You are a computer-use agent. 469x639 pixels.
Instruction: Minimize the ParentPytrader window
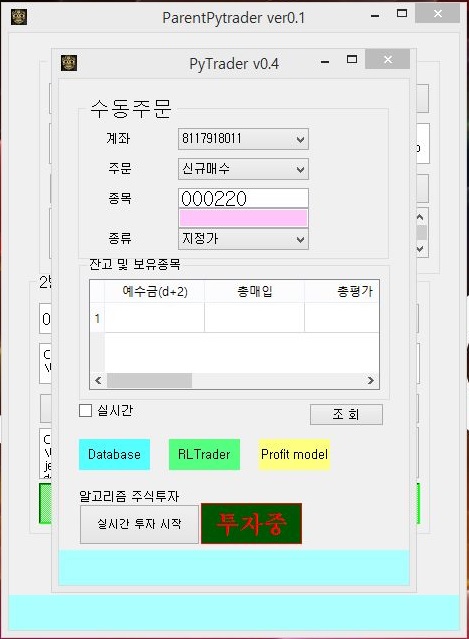coord(375,16)
